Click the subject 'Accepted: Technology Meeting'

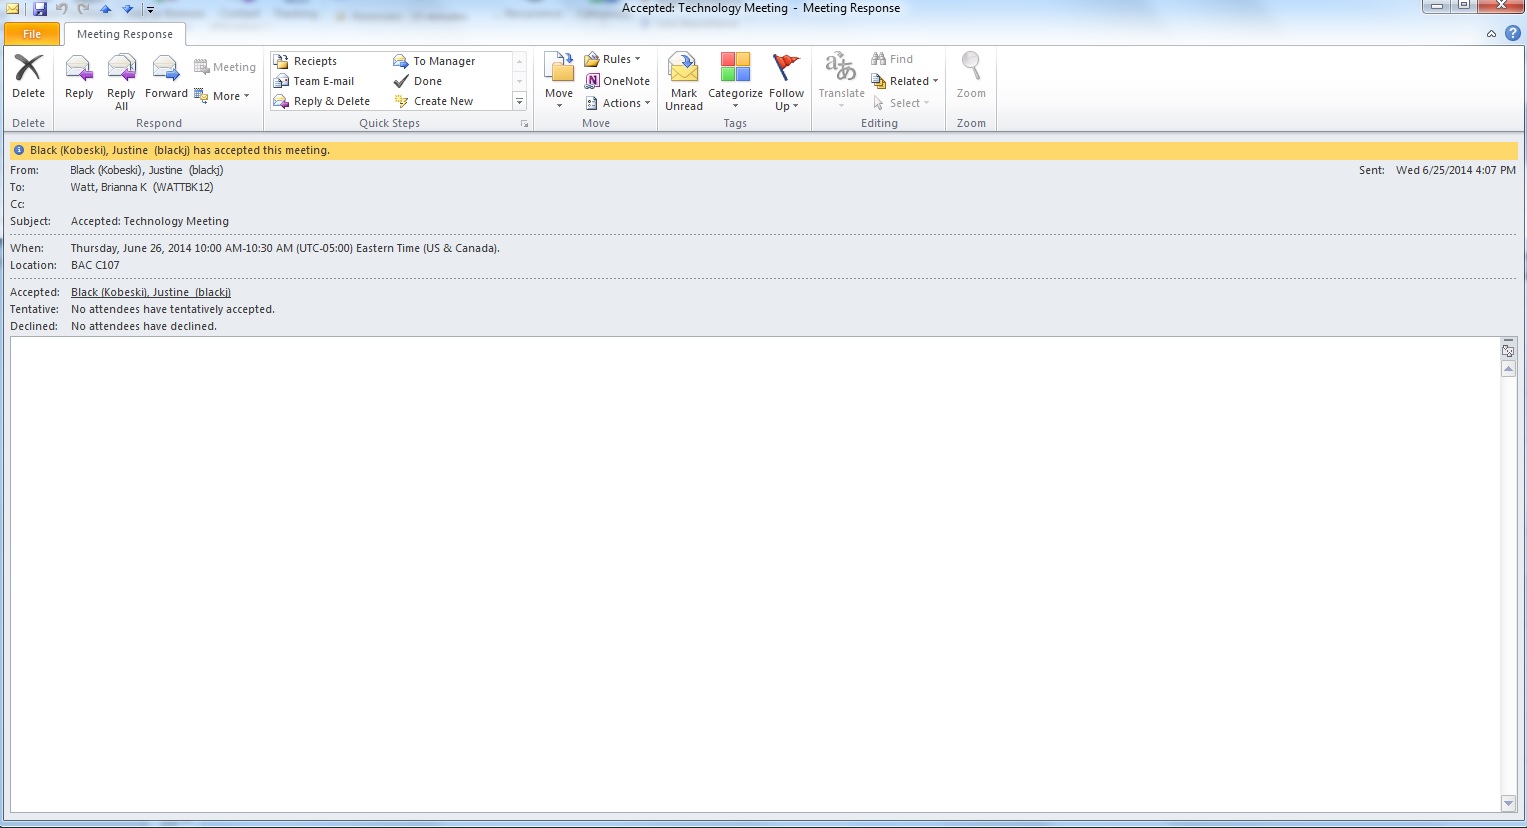[x=150, y=221]
